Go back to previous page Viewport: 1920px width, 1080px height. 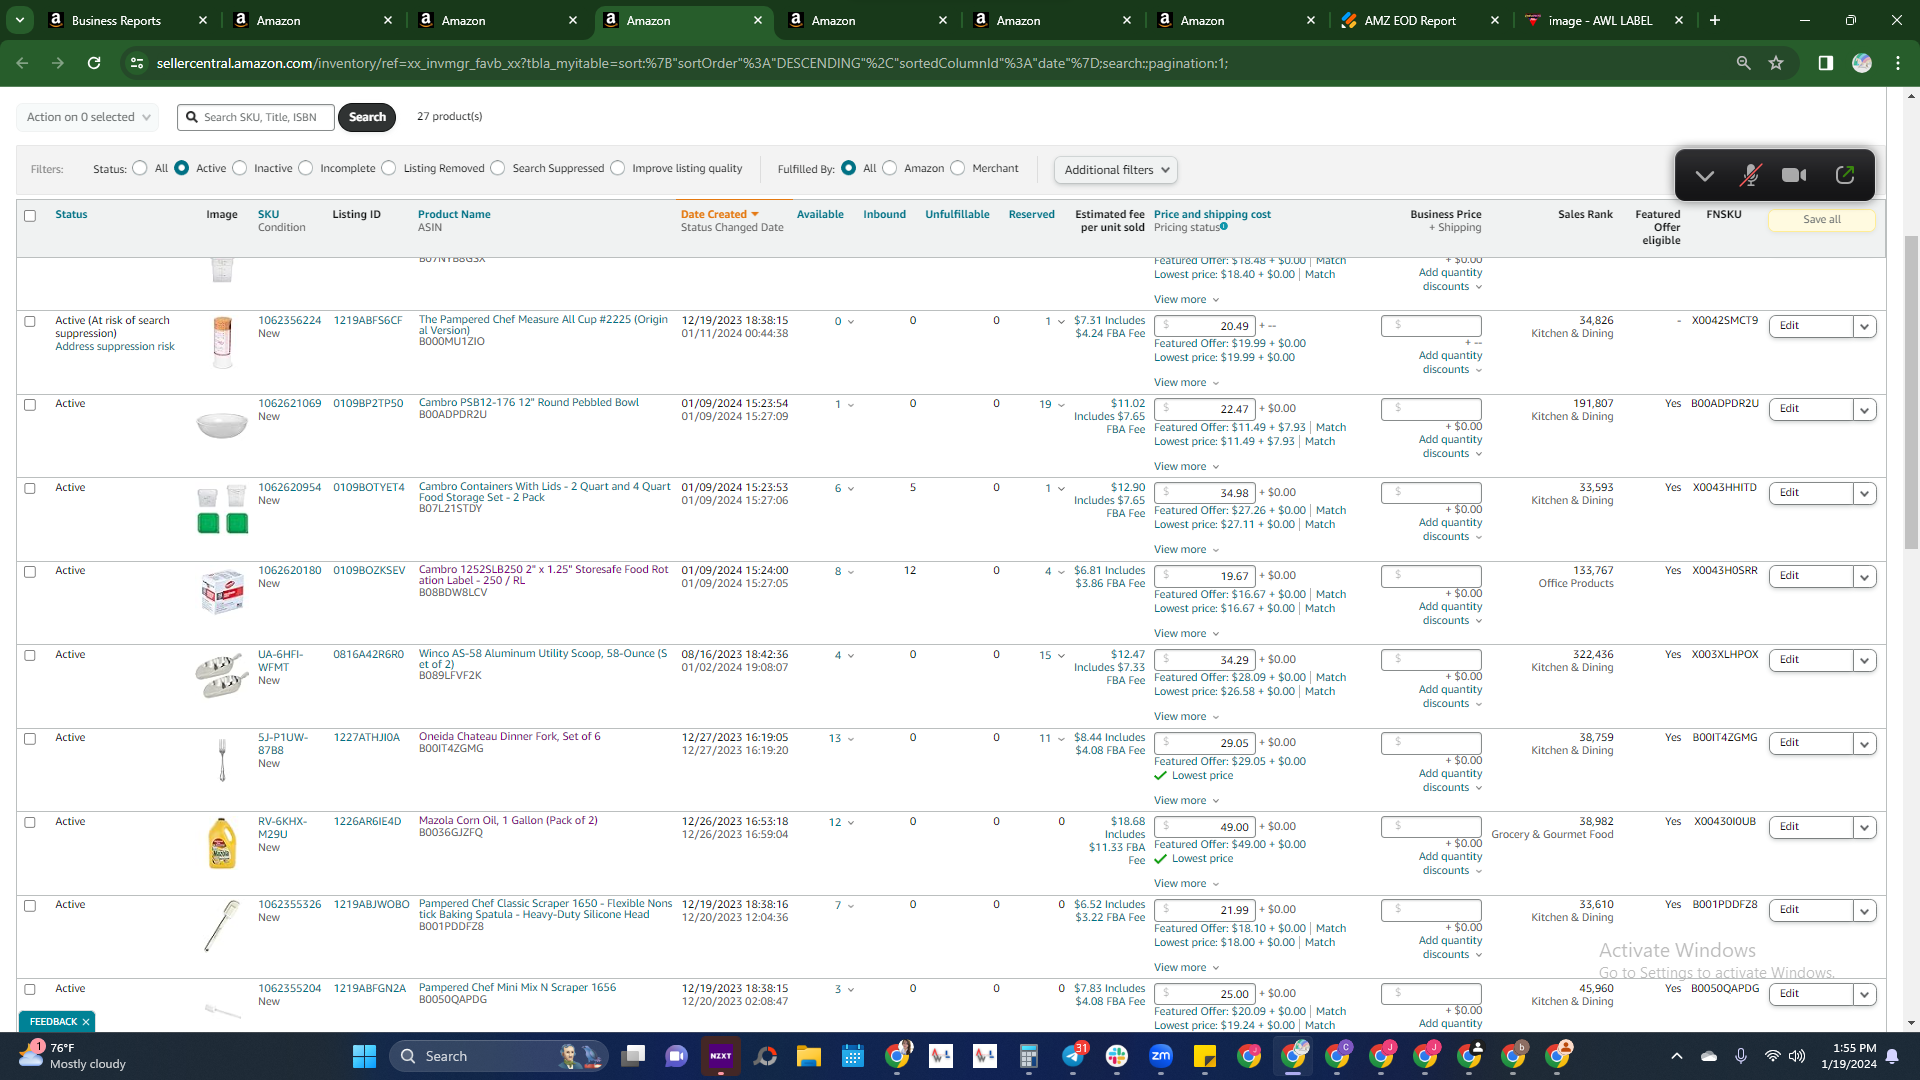click(x=22, y=63)
